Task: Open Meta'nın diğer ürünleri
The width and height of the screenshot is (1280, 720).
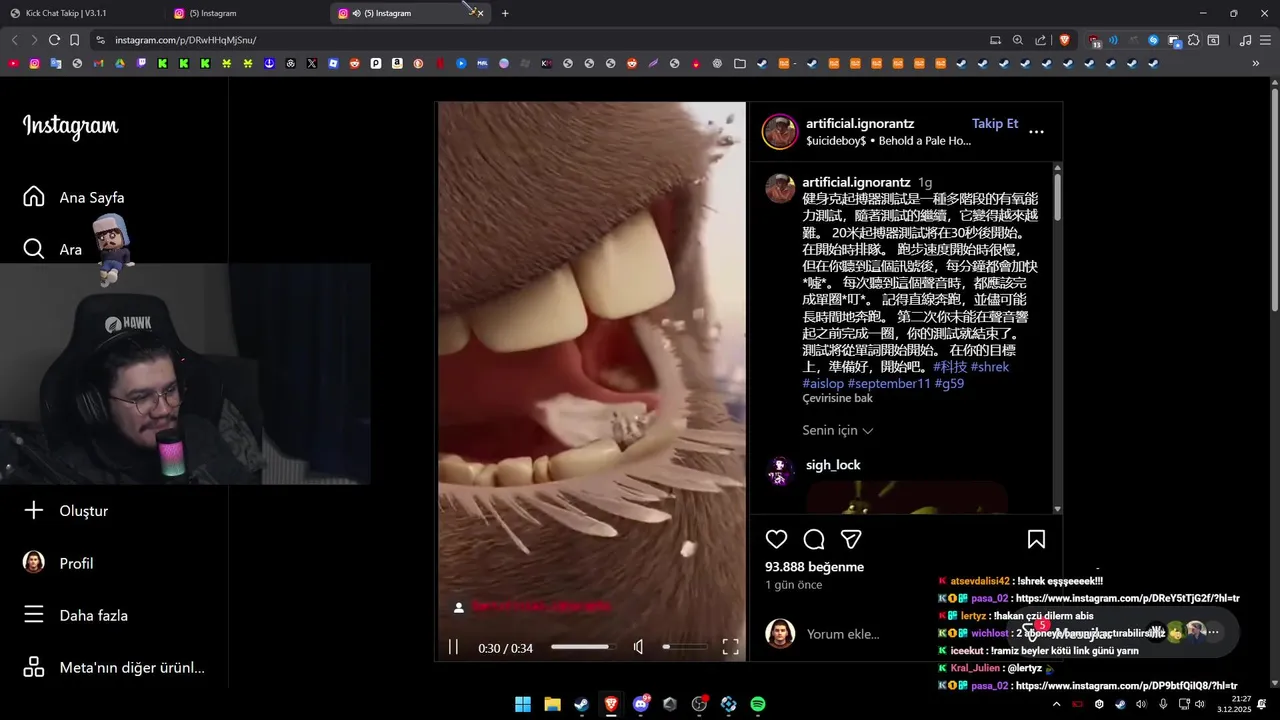Action: 114,667
